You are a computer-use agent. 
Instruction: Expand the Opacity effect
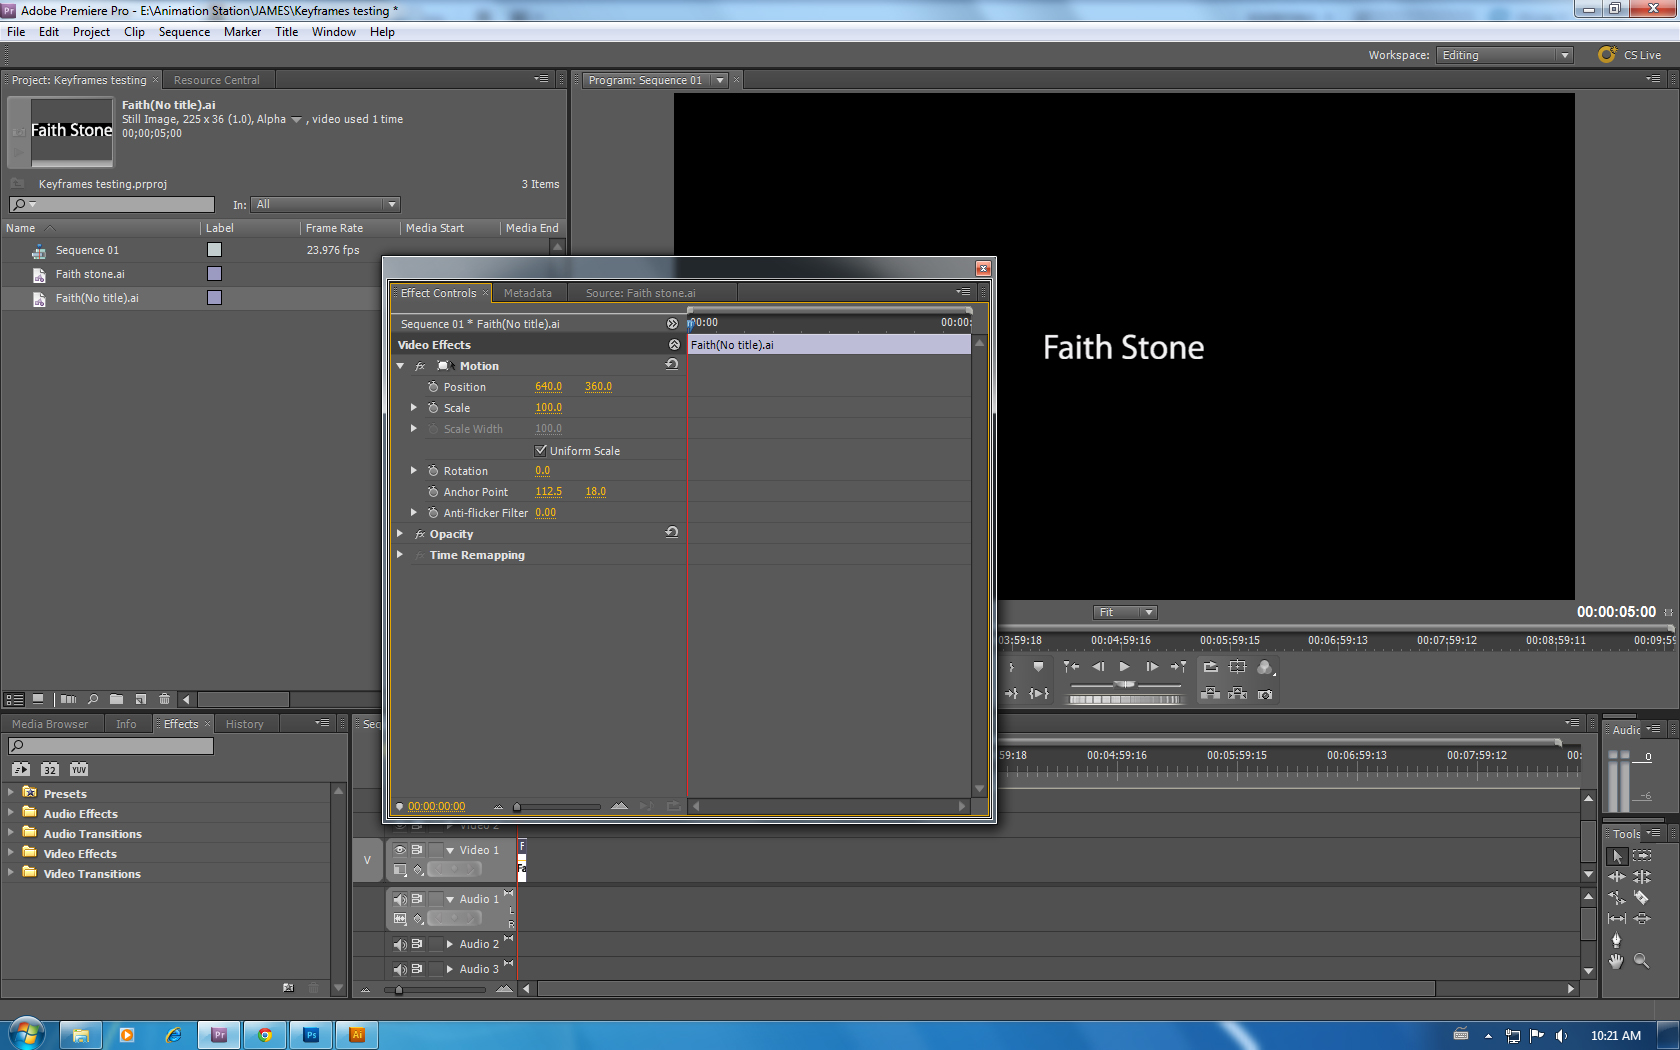[x=400, y=534]
